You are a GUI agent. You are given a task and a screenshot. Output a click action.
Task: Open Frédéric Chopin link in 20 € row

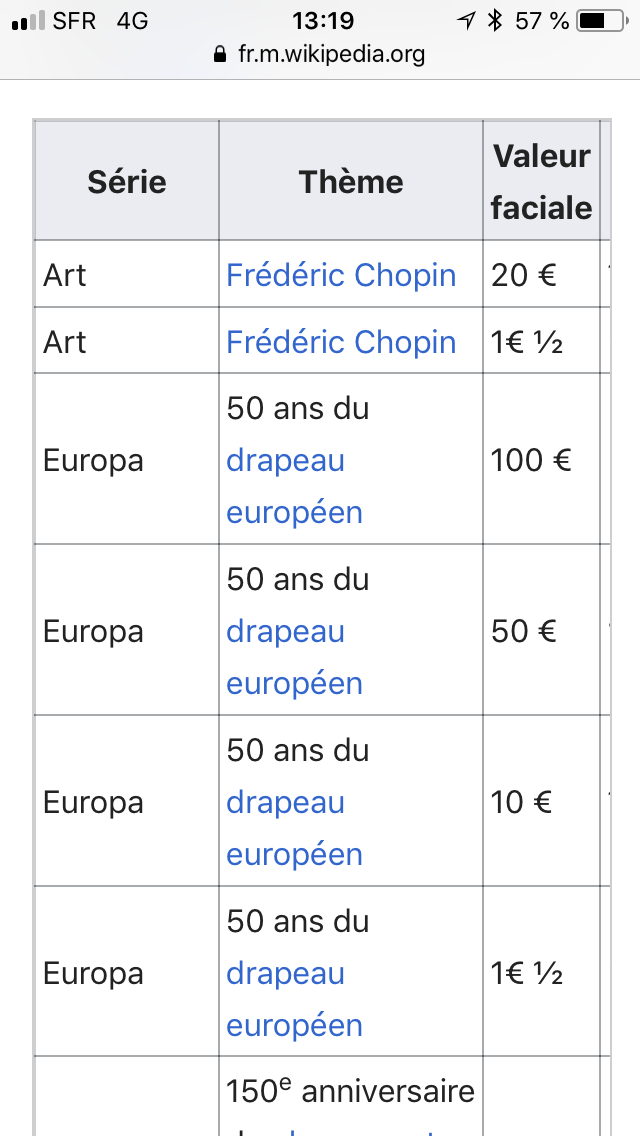[x=341, y=275]
